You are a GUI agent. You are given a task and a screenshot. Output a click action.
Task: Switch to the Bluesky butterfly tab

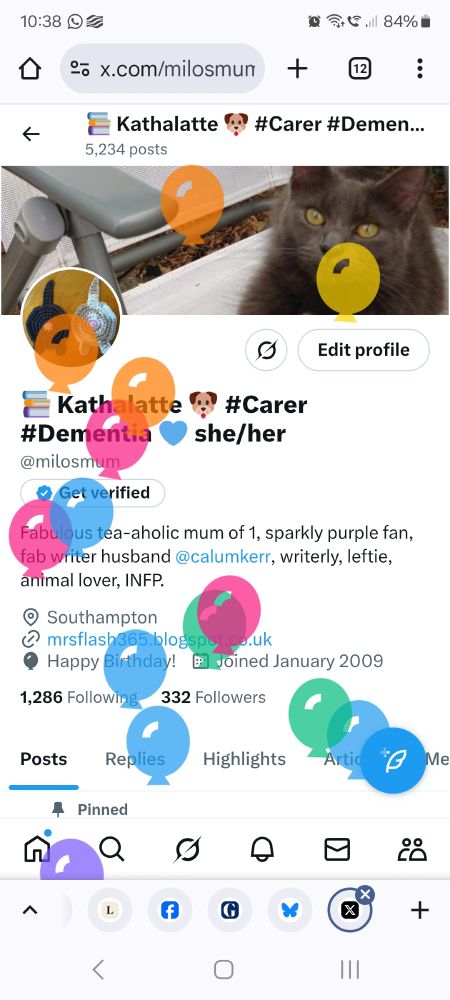tap(289, 910)
